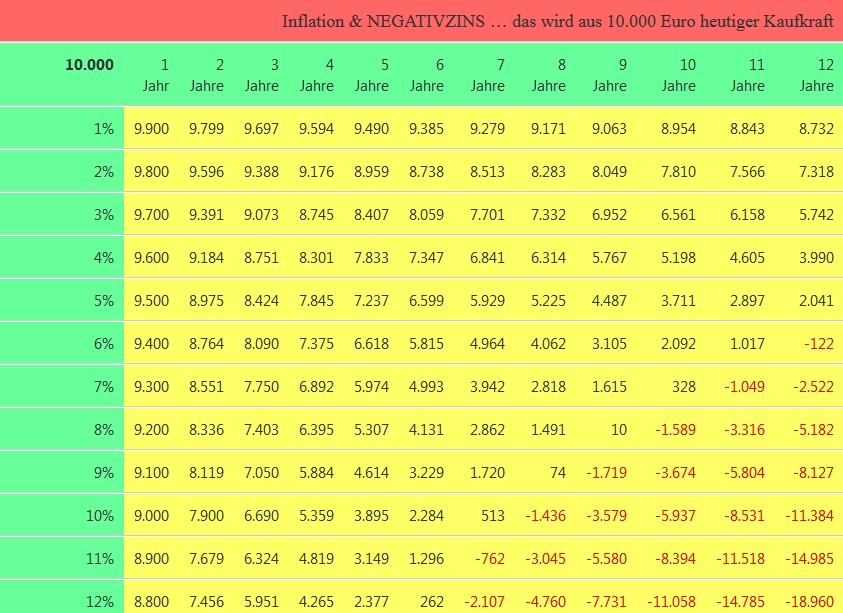Select cell '8.301' in the 4% row

(317, 258)
